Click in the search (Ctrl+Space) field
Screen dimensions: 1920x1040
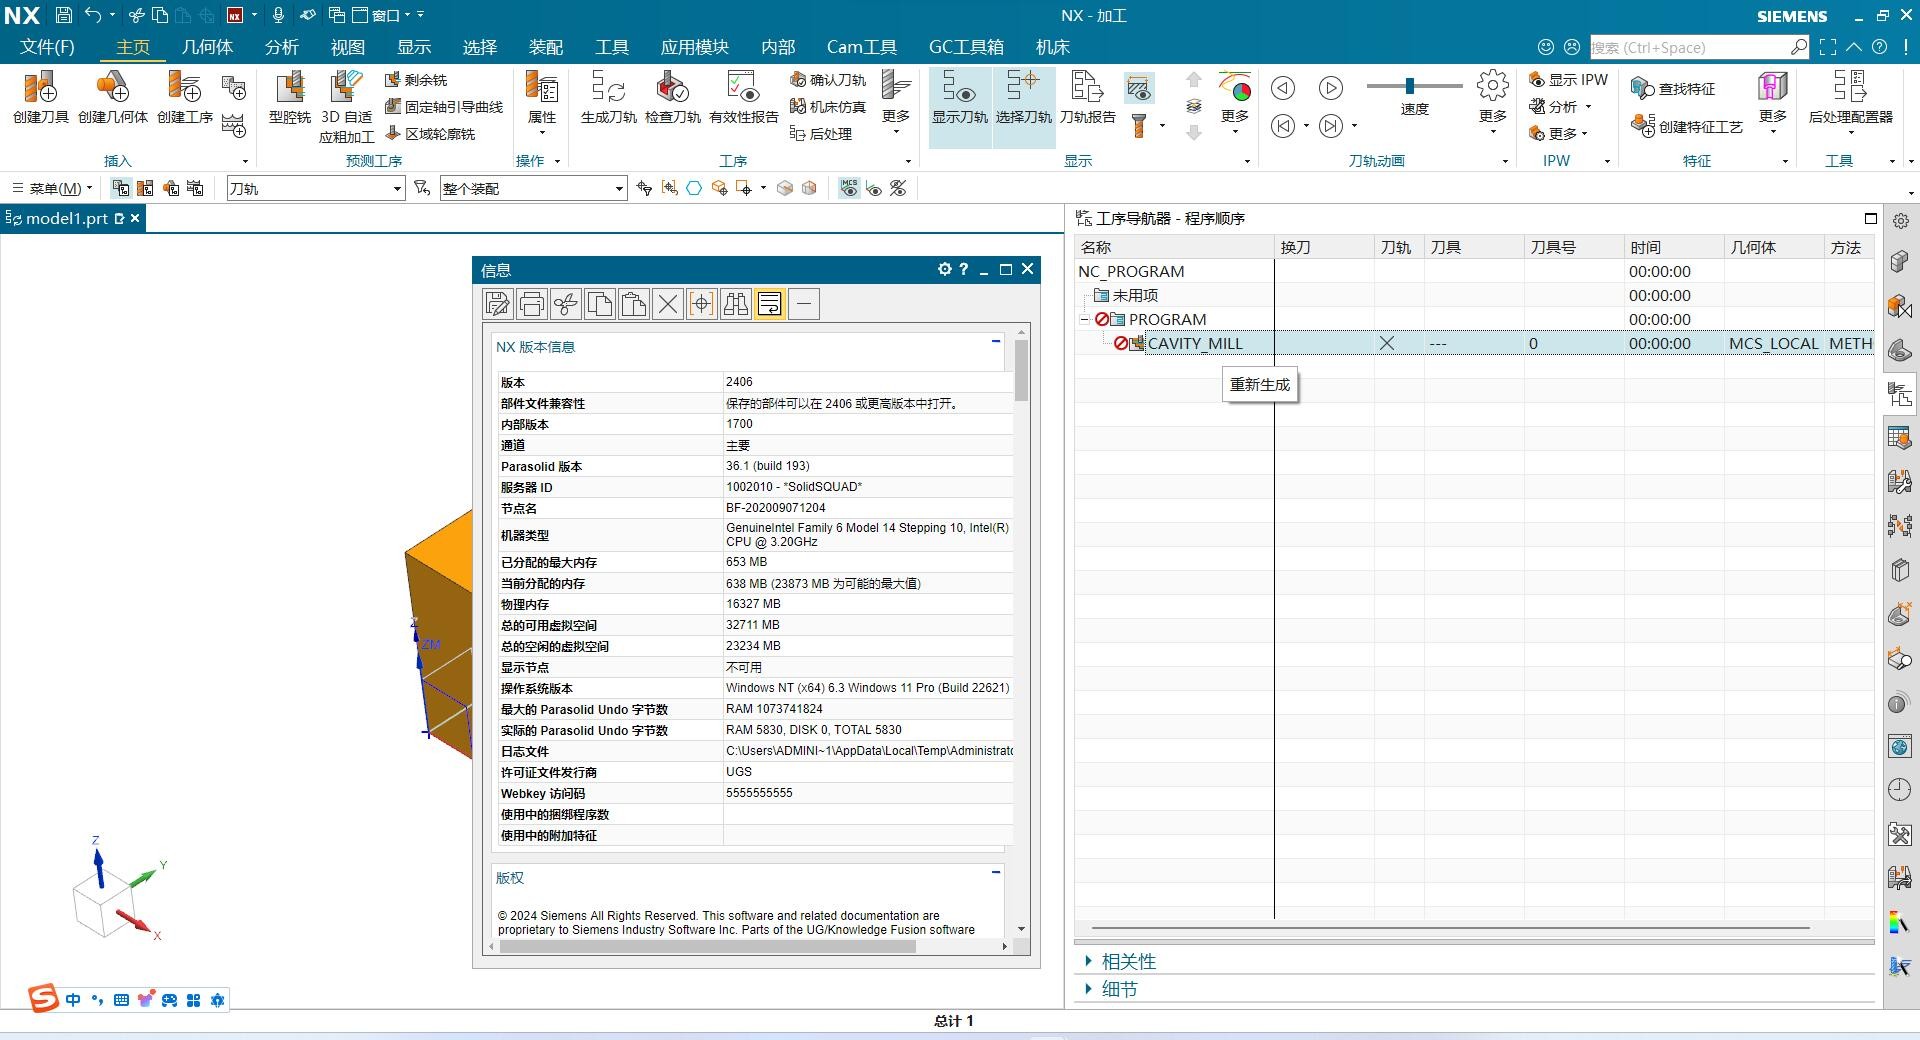pyautogui.click(x=1688, y=47)
